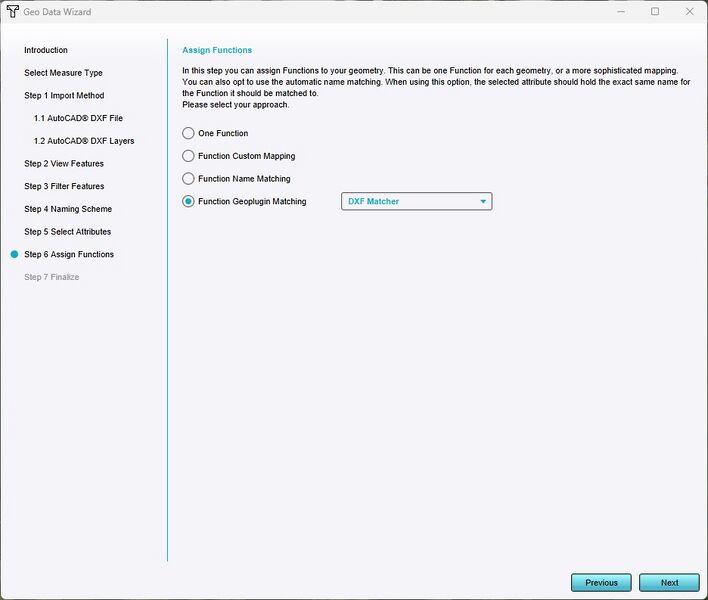Click the Geo Data Wizard app icon
Screen dimensions: 708x600
tap(12, 11)
